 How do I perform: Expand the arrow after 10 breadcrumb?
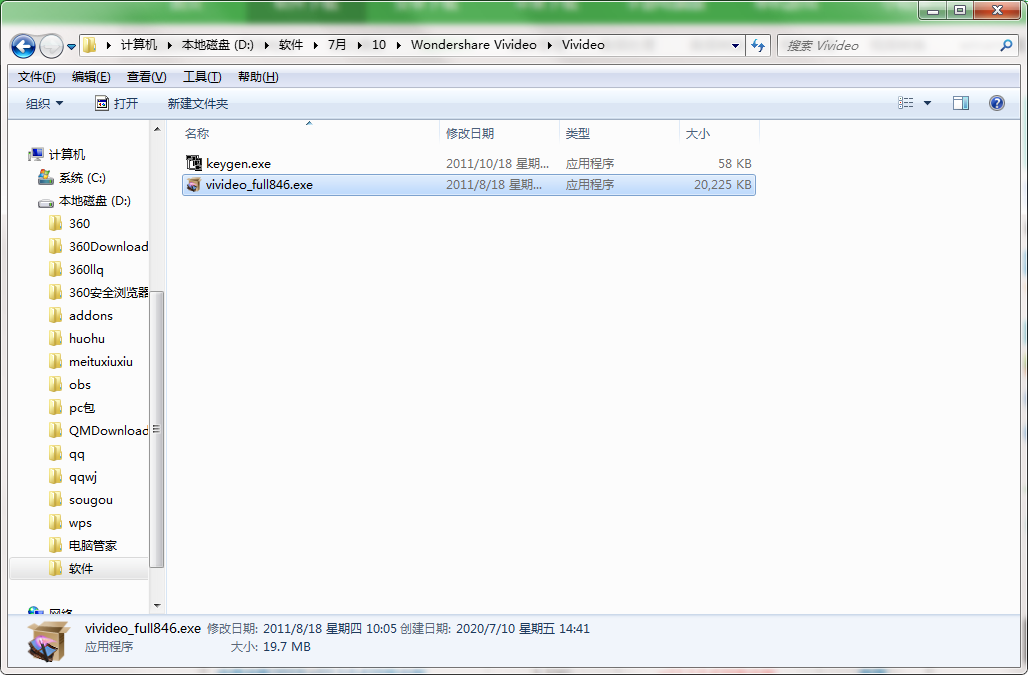click(x=398, y=45)
